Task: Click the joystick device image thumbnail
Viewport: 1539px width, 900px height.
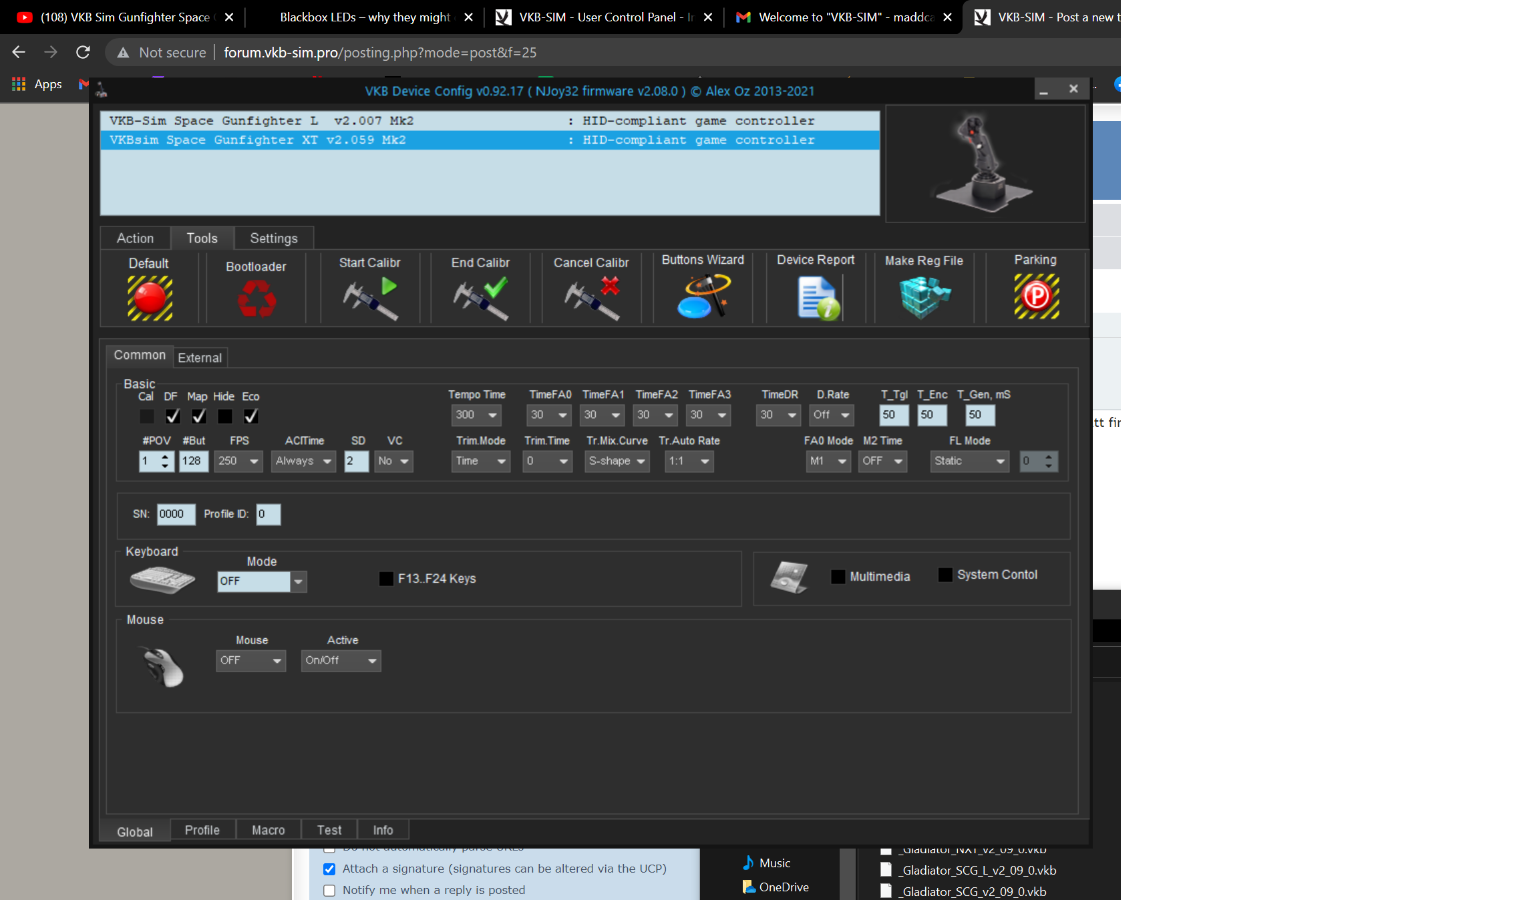Action: [x=985, y=163]
